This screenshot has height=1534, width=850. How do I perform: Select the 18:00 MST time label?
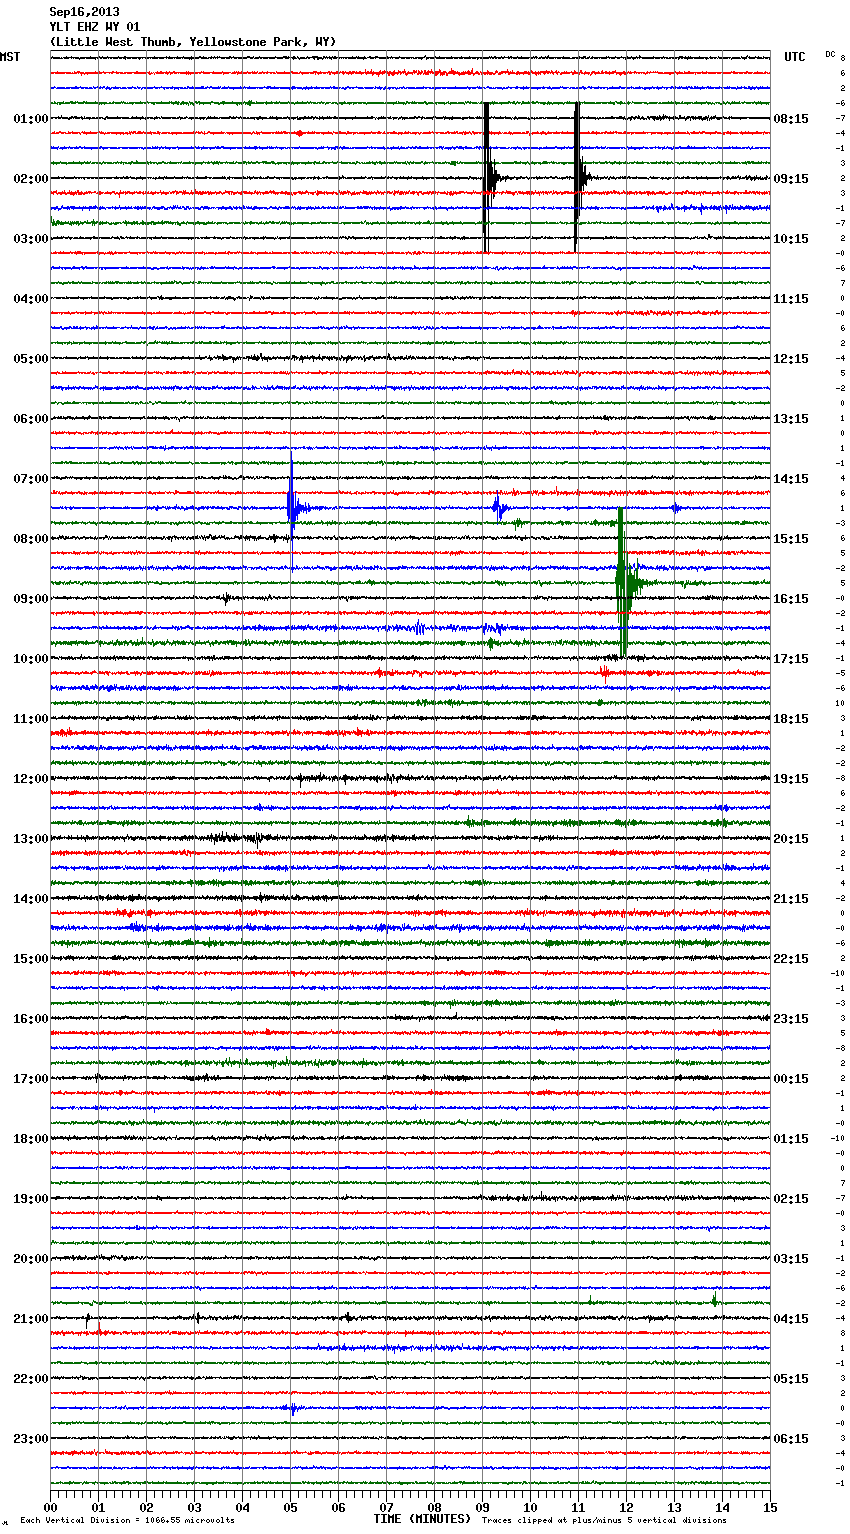[31, 1139]
